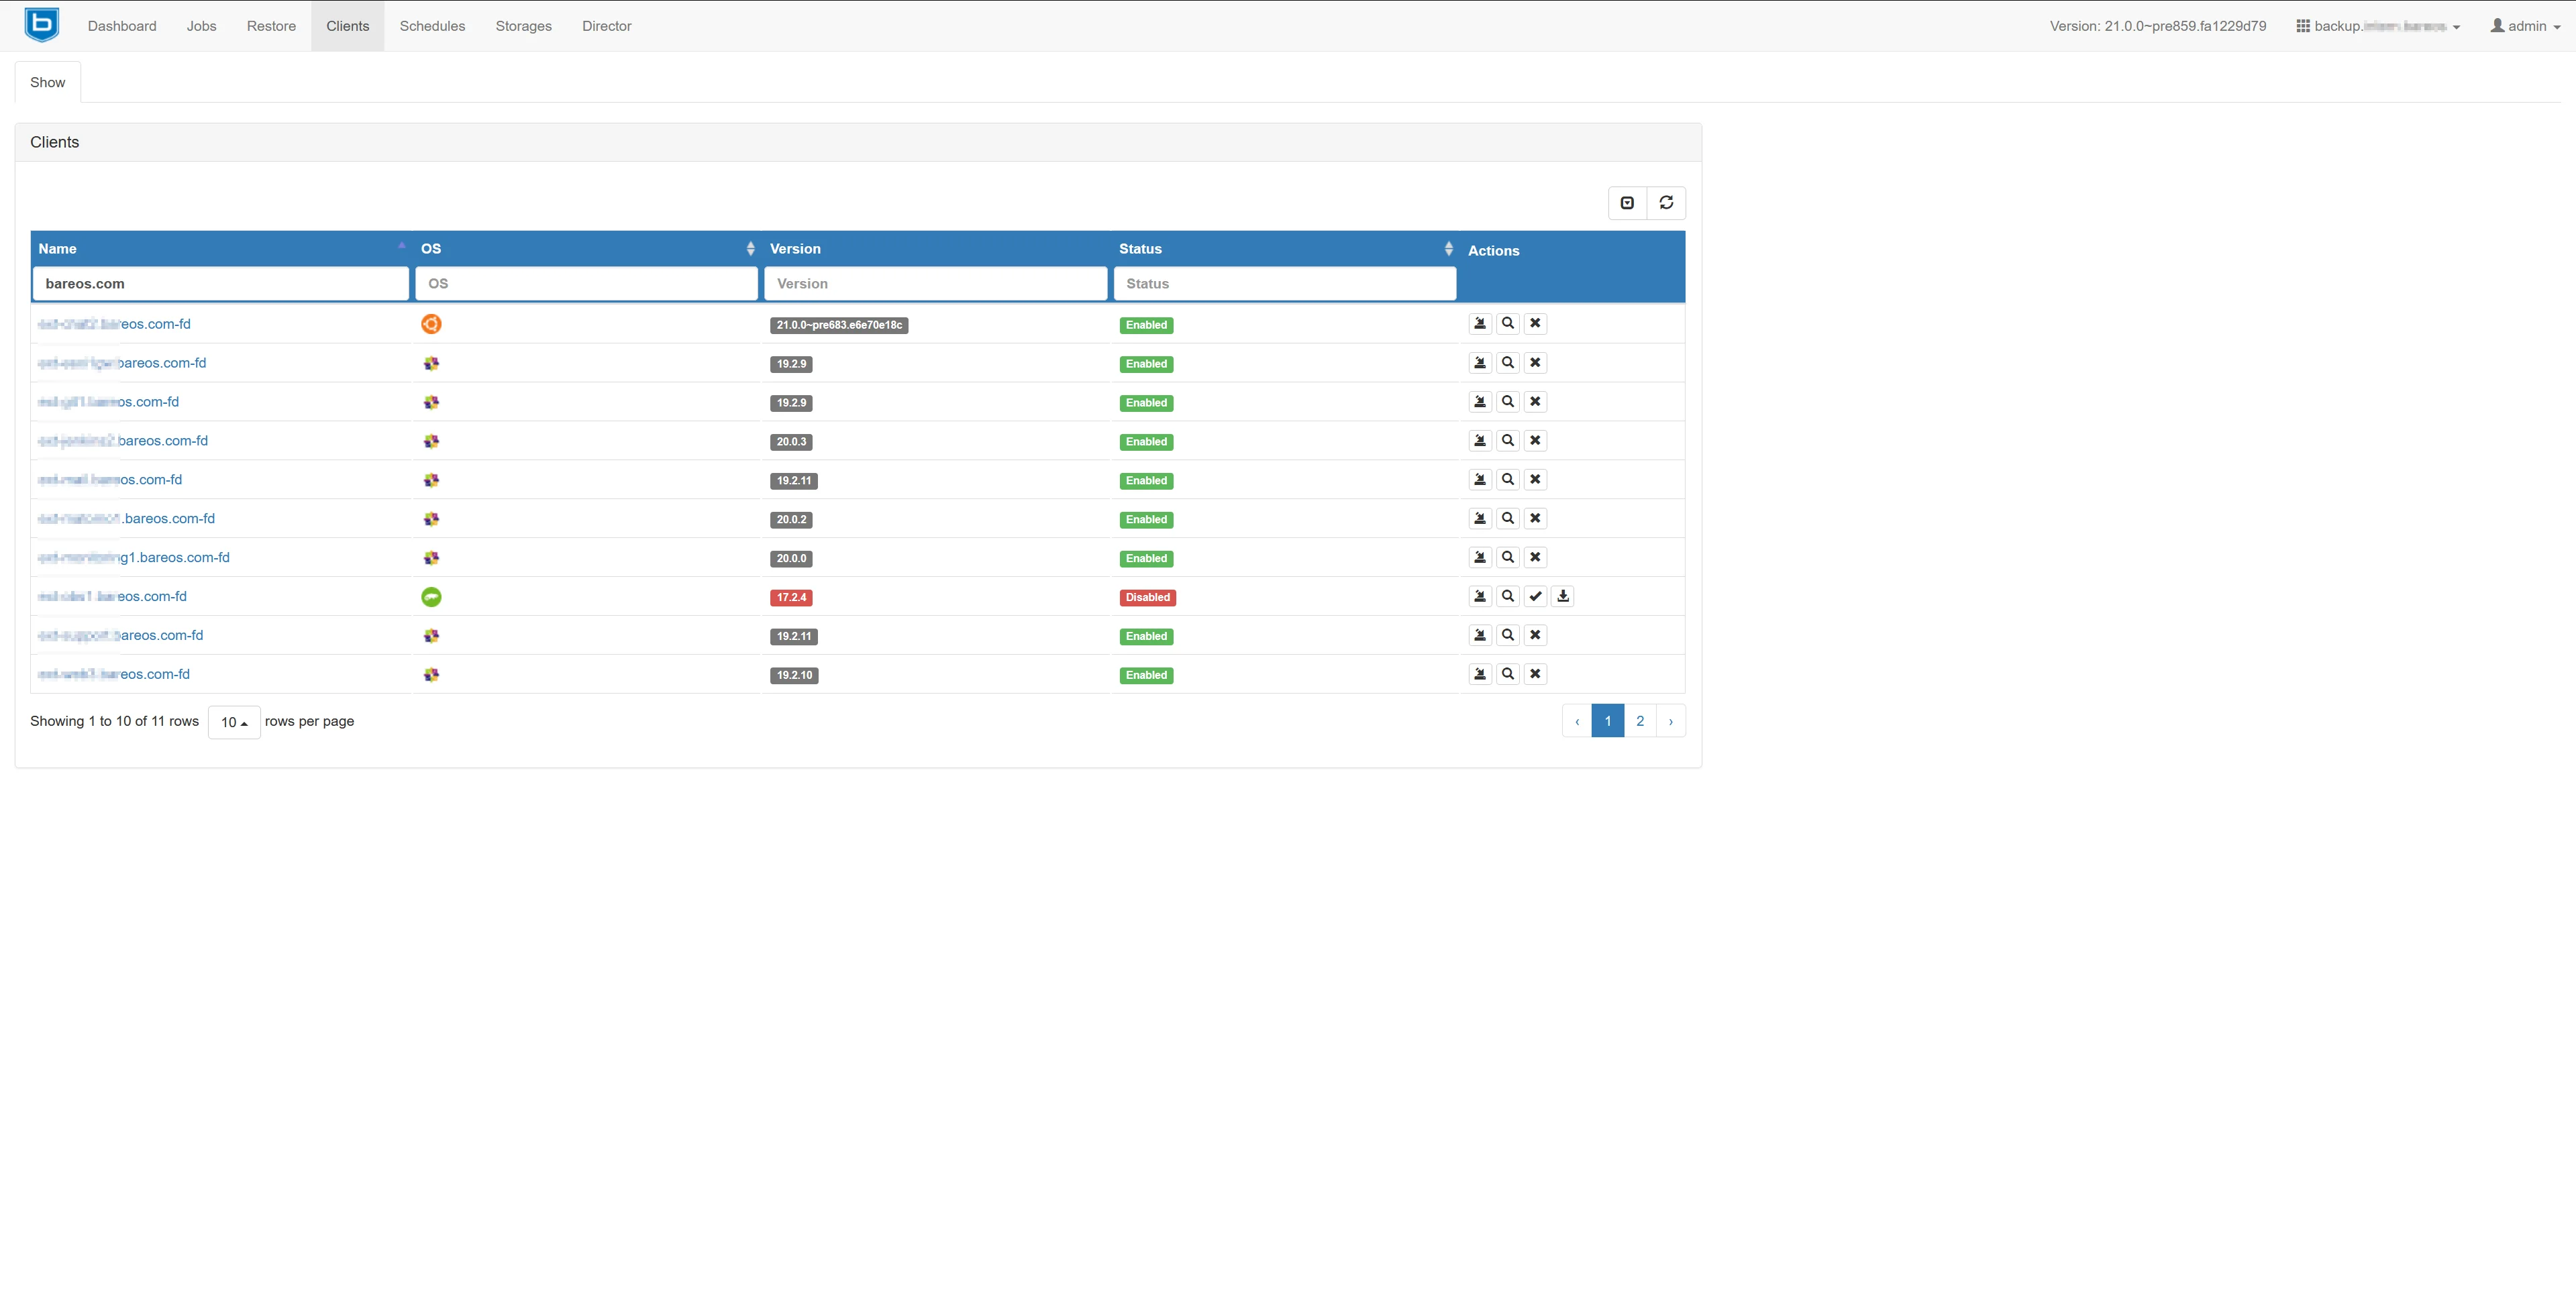This screenshot has height=1290, width=2576.
Task: Open the rows per page dropdown
Action: [234, 722]
